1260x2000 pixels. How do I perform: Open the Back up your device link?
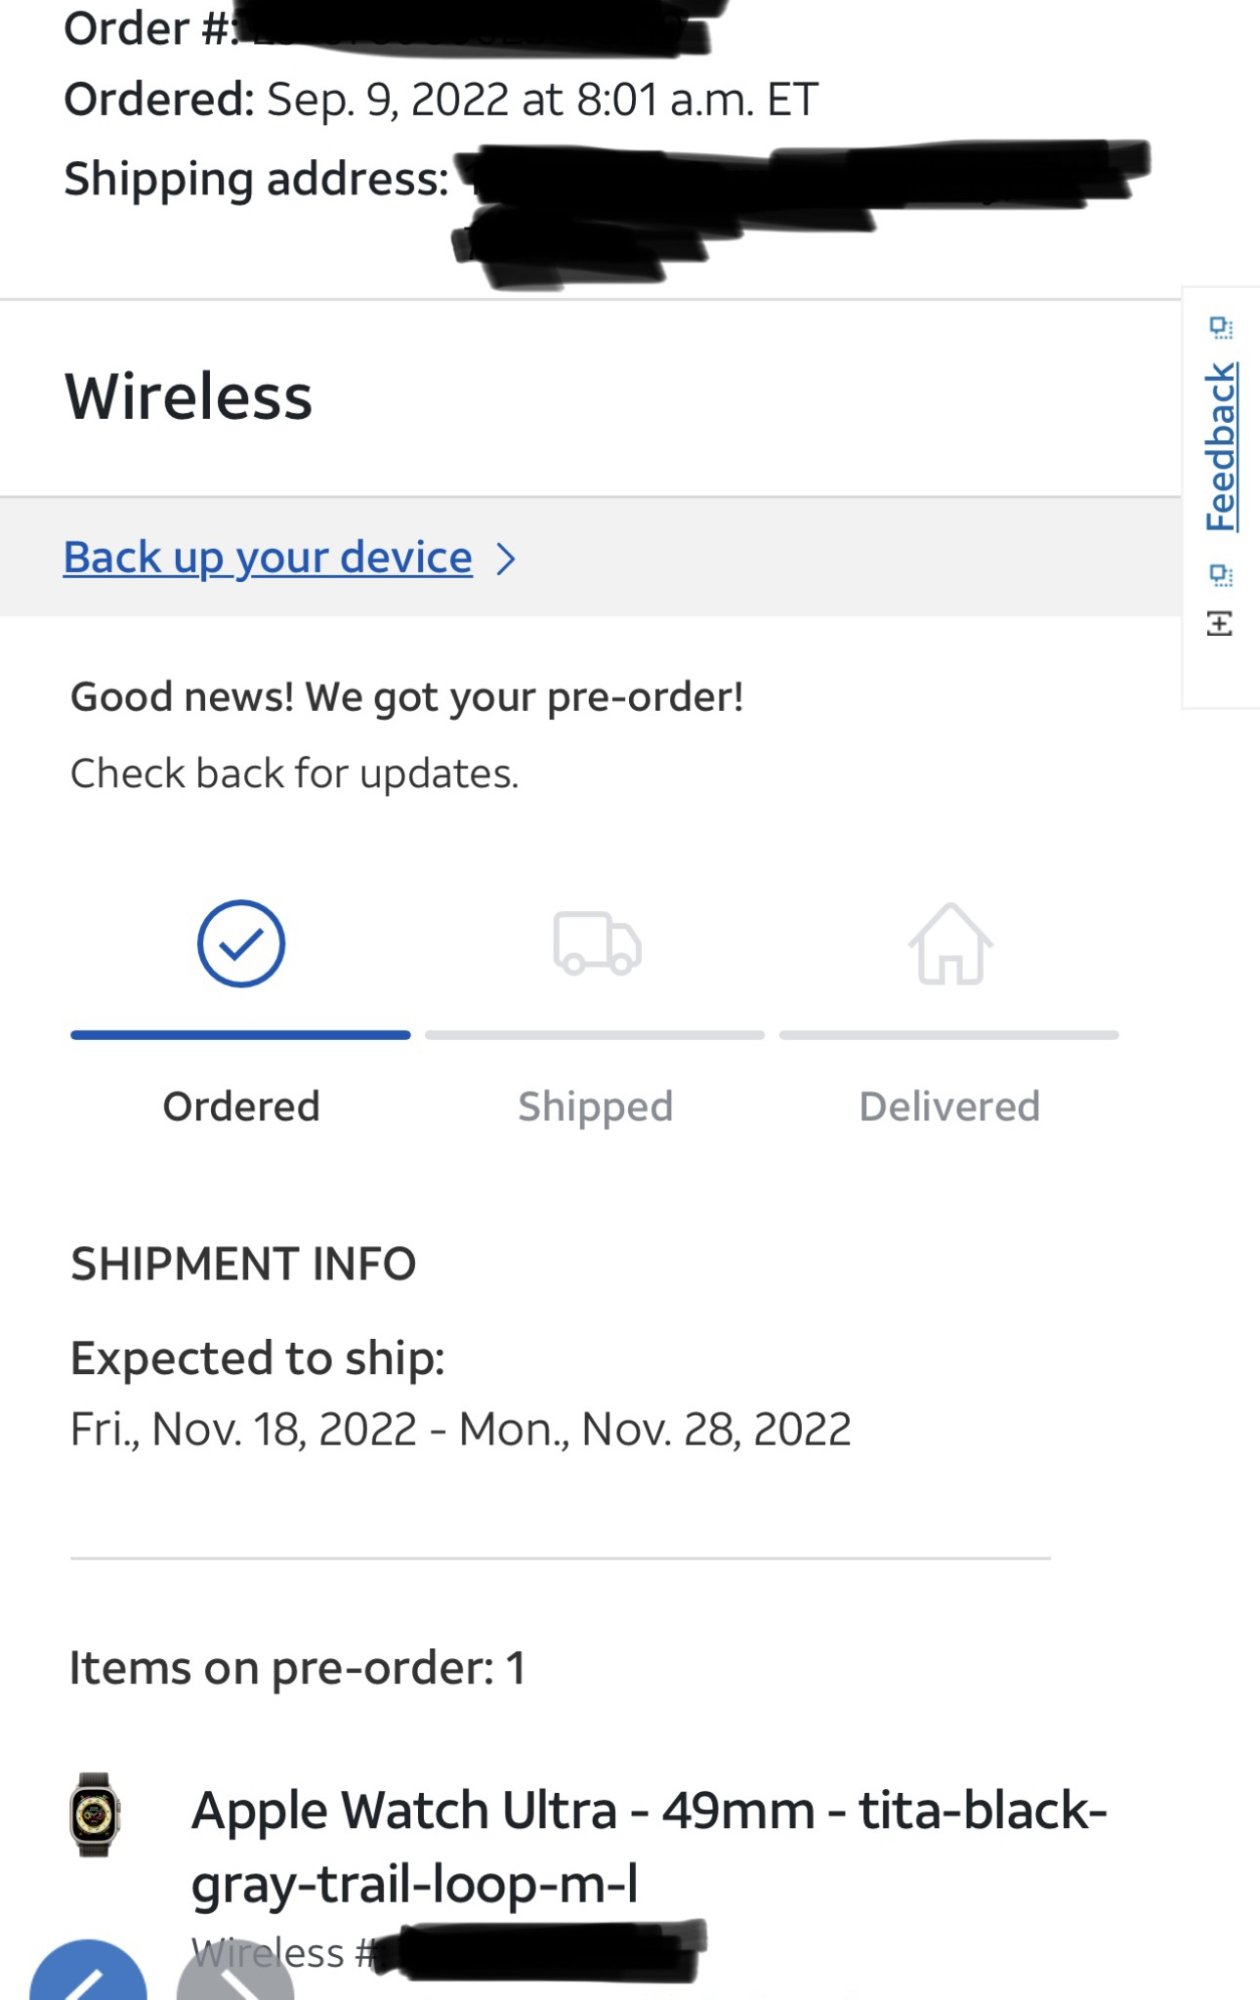(268, 557)
